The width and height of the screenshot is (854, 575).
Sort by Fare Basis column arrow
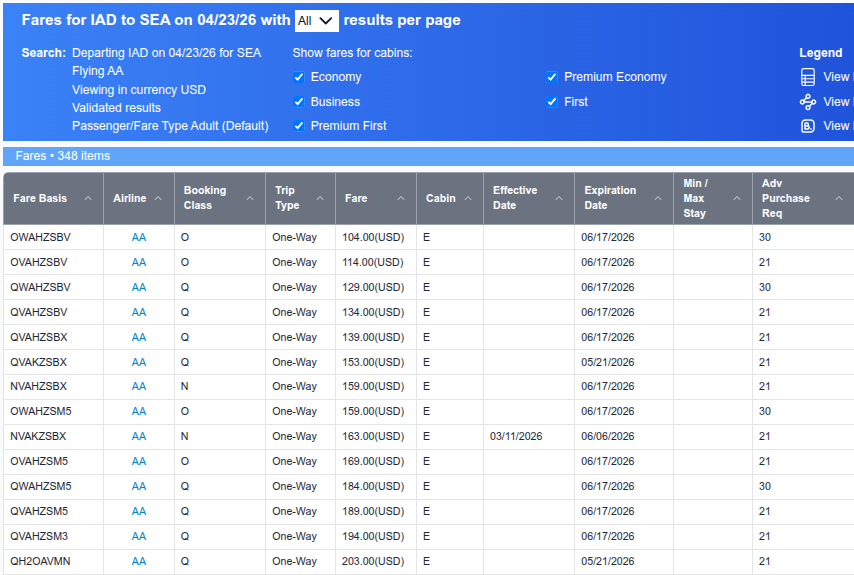[88, 198]
